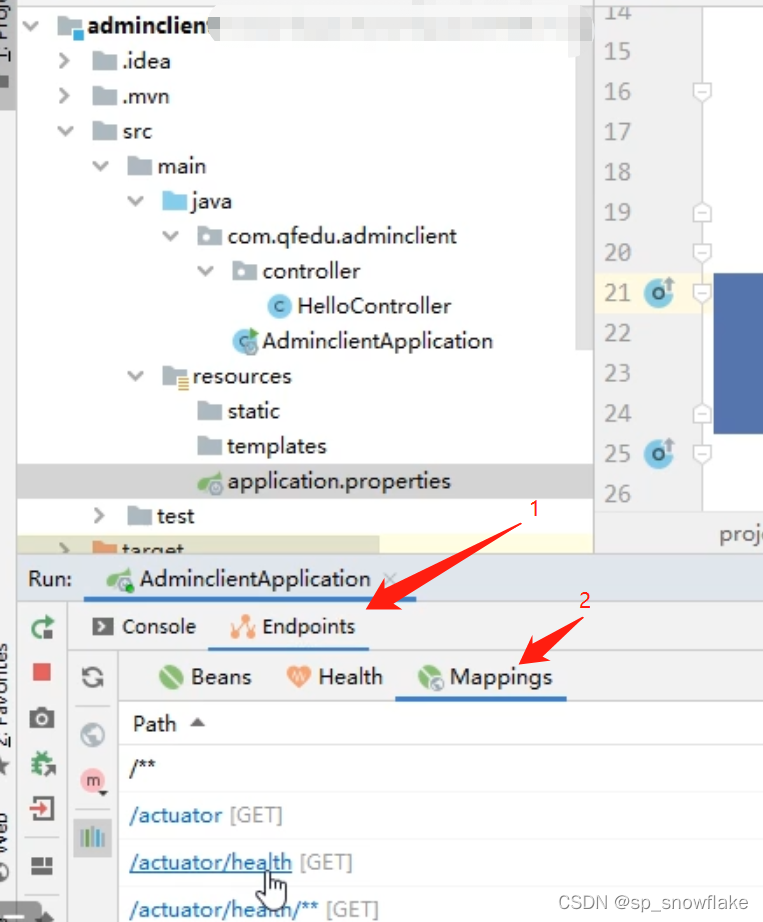Open the Console tab
763x922 pixels.
click(x=144, y=626)
